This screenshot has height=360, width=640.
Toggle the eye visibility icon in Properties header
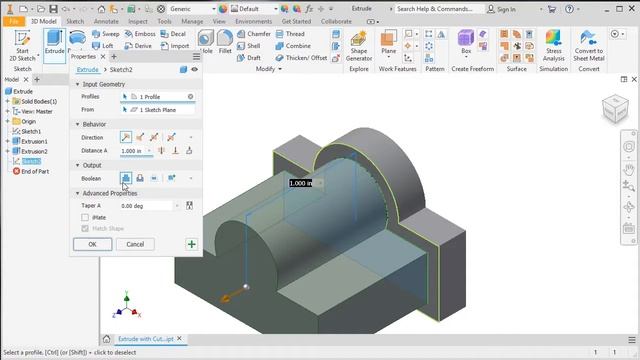pos(195,69)
